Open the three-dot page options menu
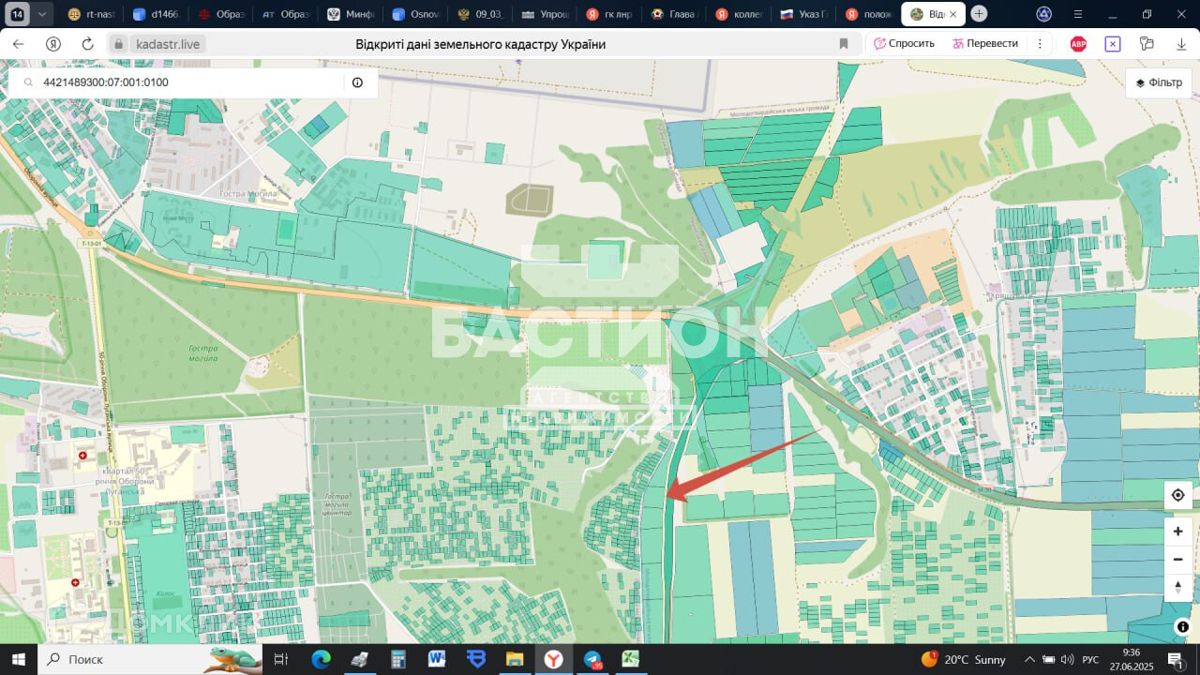1200x675 pixels. pyautogui.click(x=1040, y=44)
